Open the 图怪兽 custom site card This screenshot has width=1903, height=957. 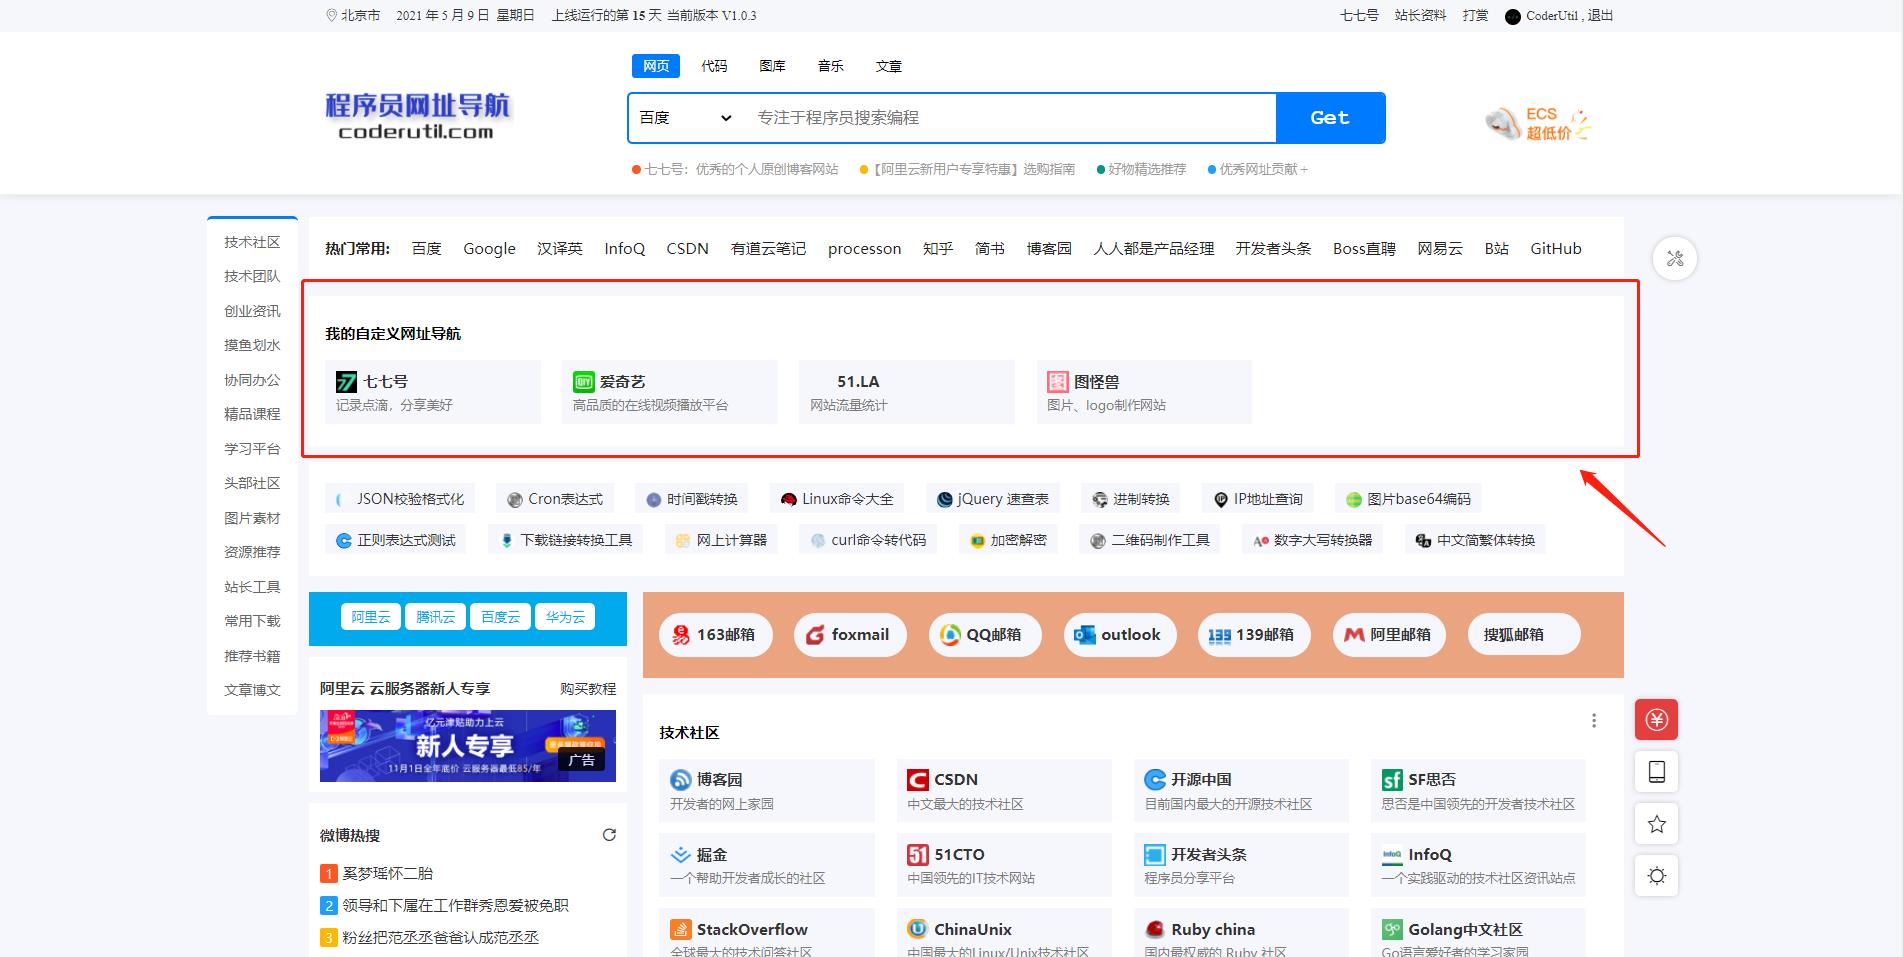[1144, 392]
